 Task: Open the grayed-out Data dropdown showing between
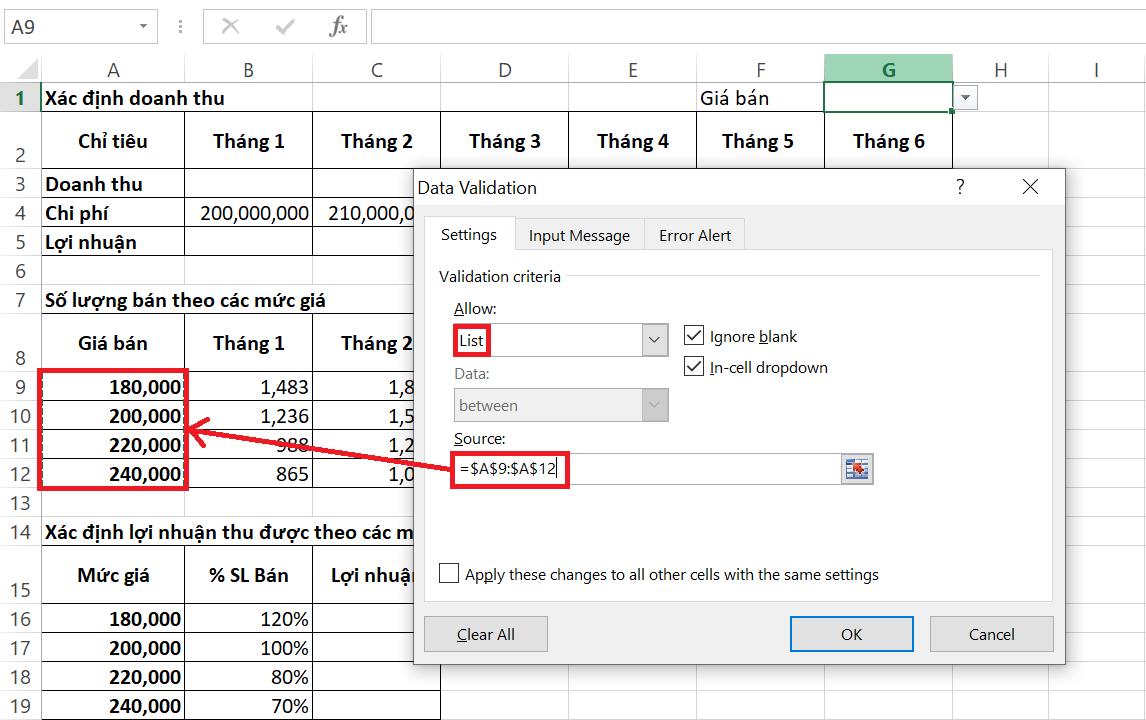click(655, 405)
